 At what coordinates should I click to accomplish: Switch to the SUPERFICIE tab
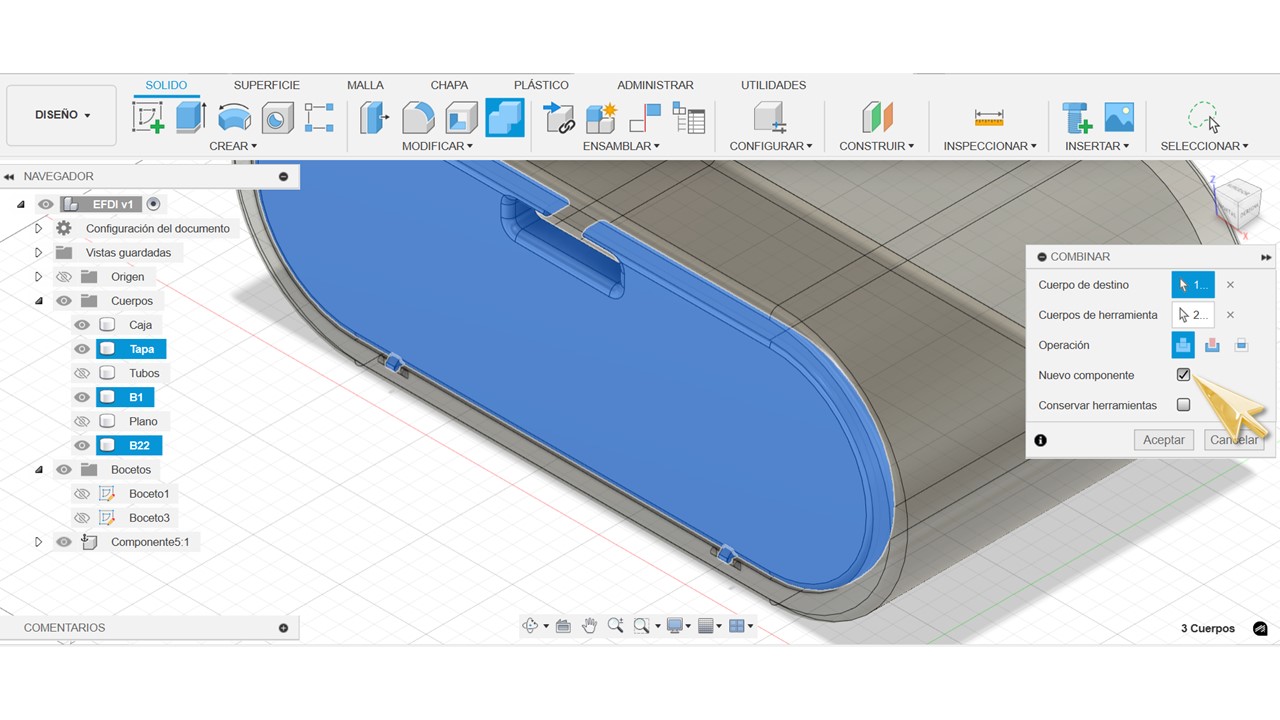(266, 85)
